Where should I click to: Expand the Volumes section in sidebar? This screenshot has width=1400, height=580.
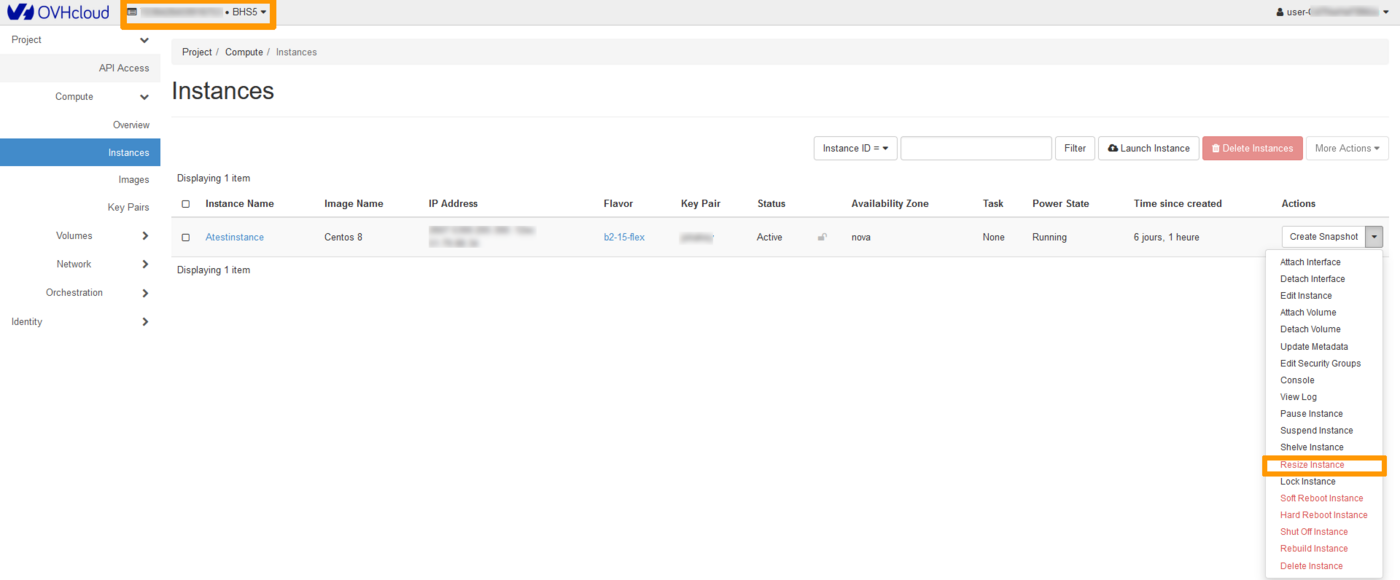[74, 235]
